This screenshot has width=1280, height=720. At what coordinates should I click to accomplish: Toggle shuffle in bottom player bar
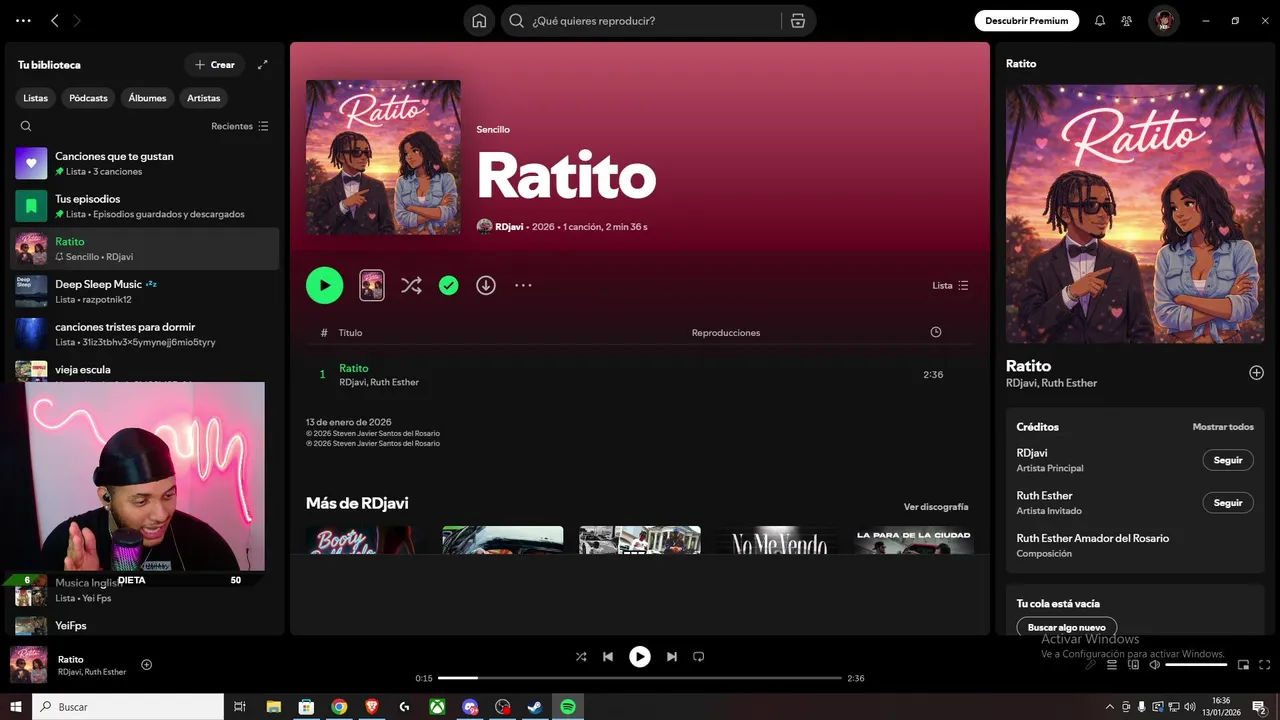pos(581,657)
